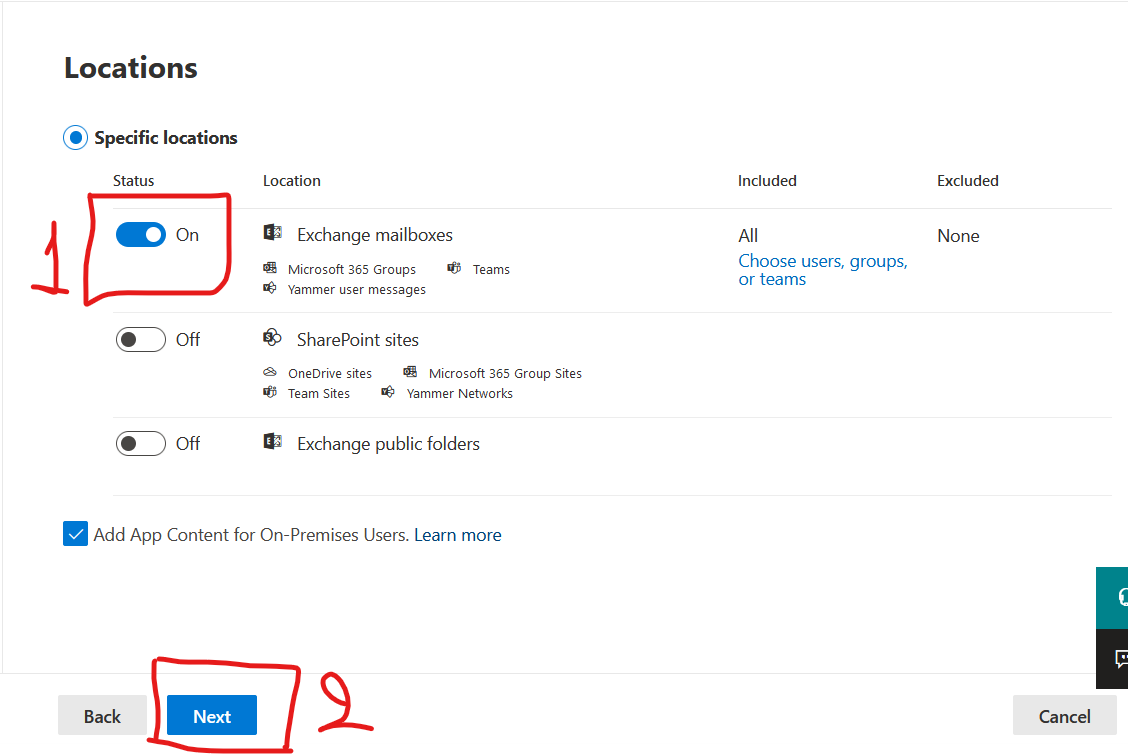Viewport: 1128px width, 754px height.
Task: Turn on the SharePoint sites toggle
Action: coord(141,340)
